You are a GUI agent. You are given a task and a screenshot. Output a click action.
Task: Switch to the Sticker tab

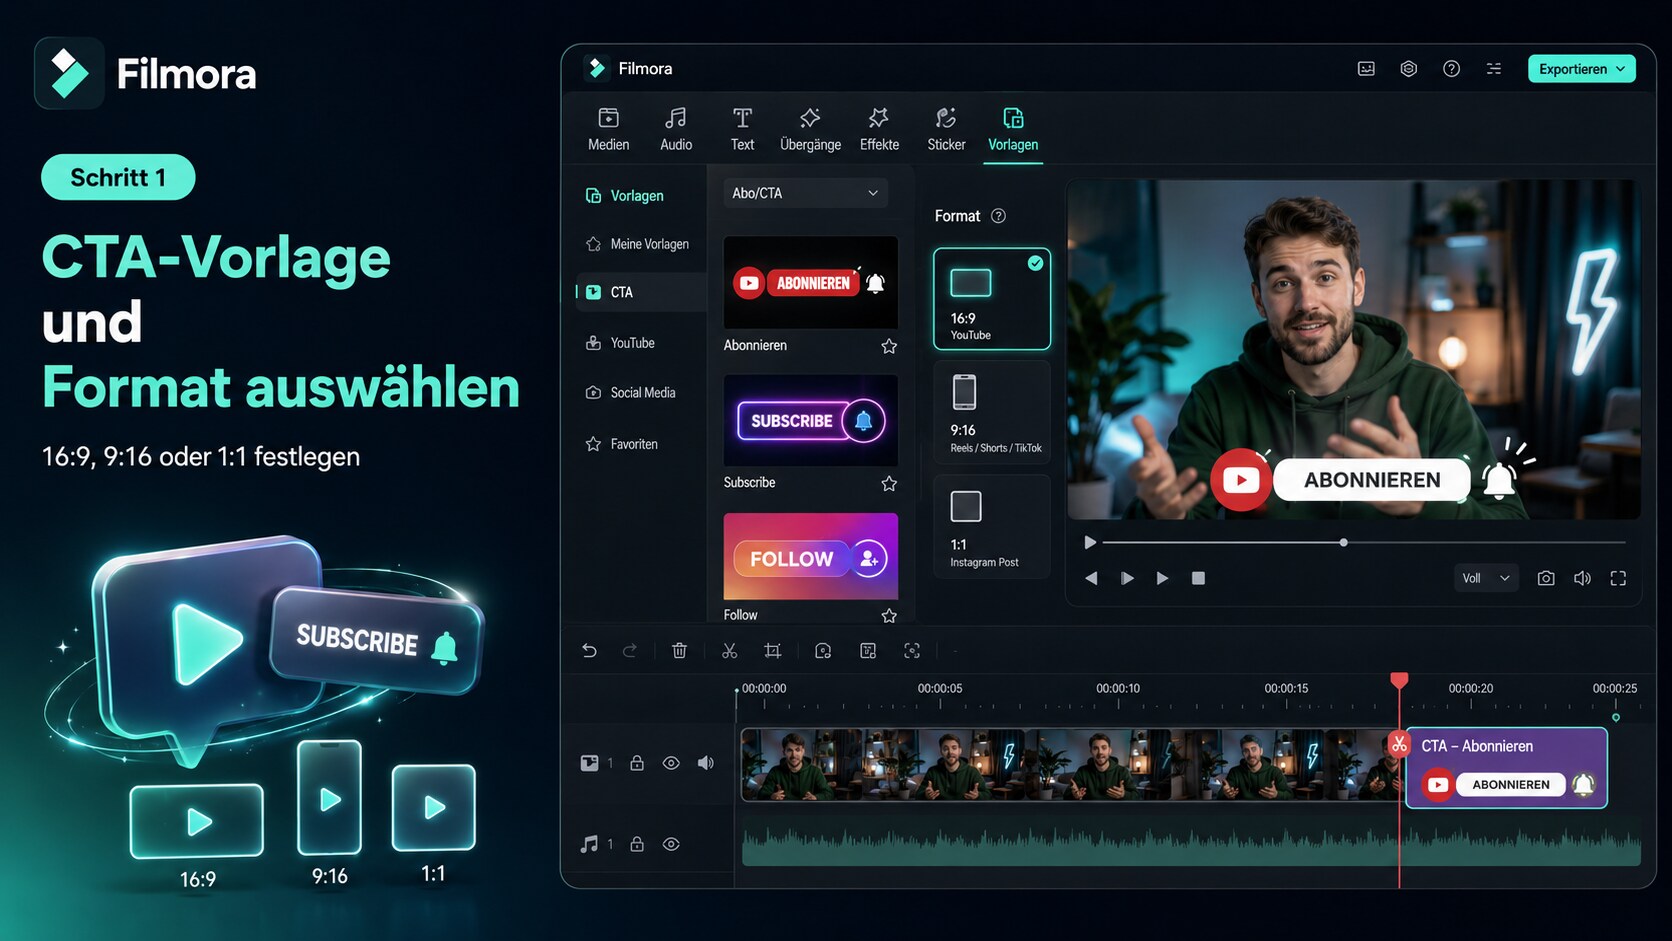(x=946, y=130)
